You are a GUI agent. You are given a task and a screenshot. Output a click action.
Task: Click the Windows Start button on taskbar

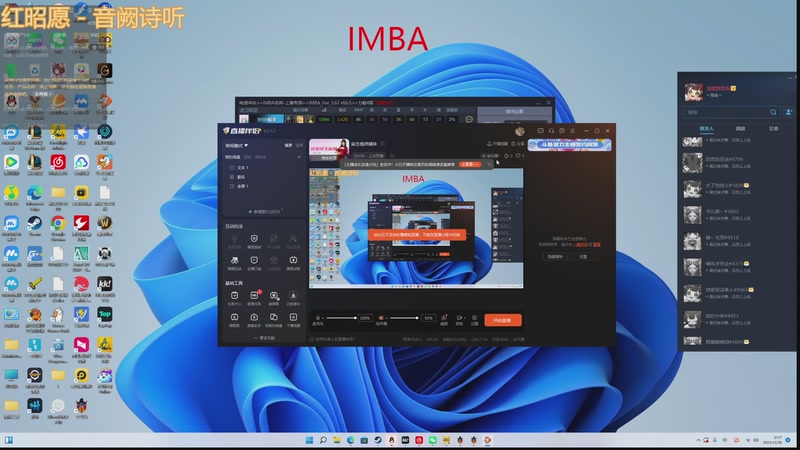(x=309, y=440)
